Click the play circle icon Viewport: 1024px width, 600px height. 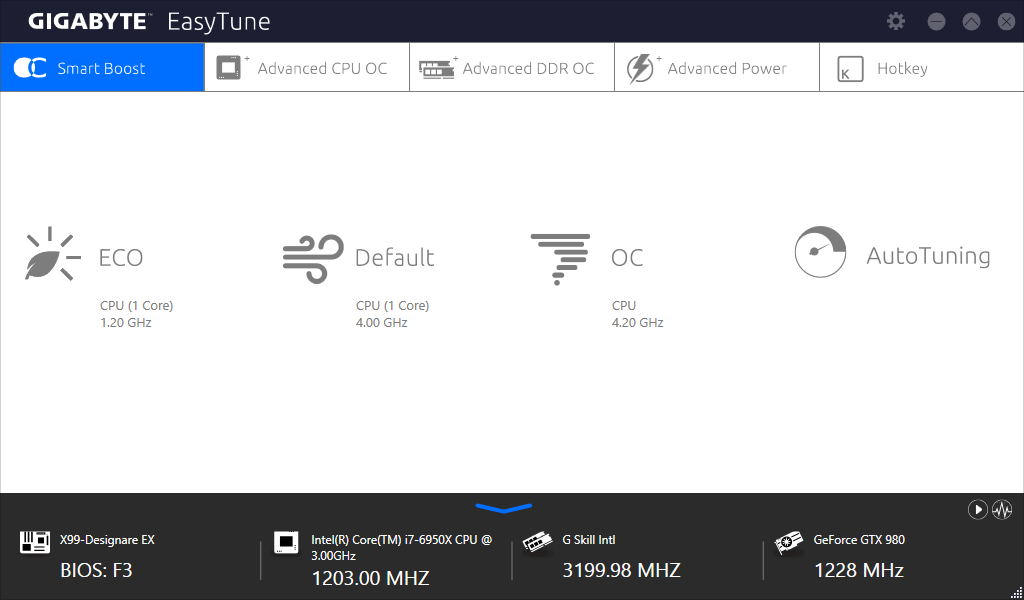(x=978, y=509)
